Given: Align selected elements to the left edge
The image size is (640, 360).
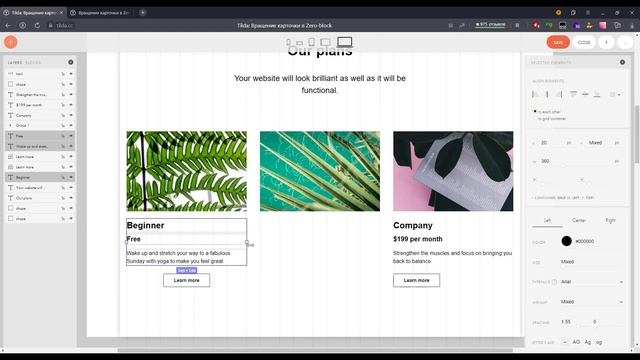Looking at the screenshot, I should pyautogui.click(x=535, y=94).
